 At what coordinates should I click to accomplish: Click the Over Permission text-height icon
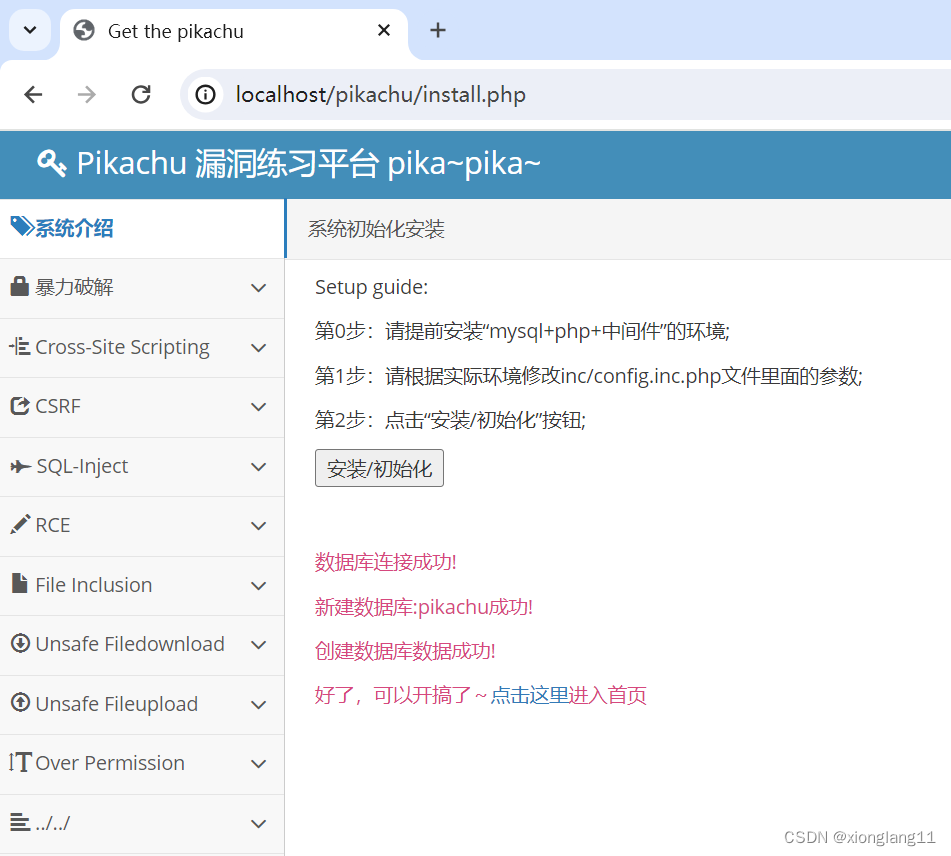(20, 762)
